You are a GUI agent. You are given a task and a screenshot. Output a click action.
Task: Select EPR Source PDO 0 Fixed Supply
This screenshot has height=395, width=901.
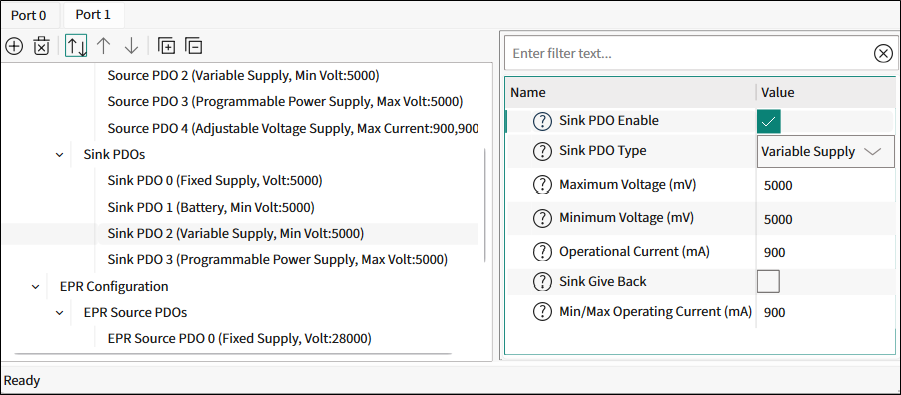[240, 339]
